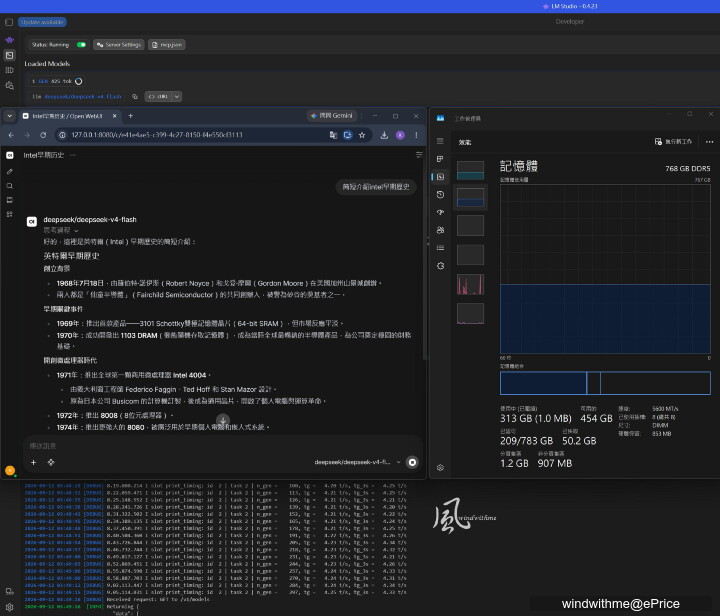Open Task Manager hamburger navigation menu
Screen dimensions: 720x616
440,141
